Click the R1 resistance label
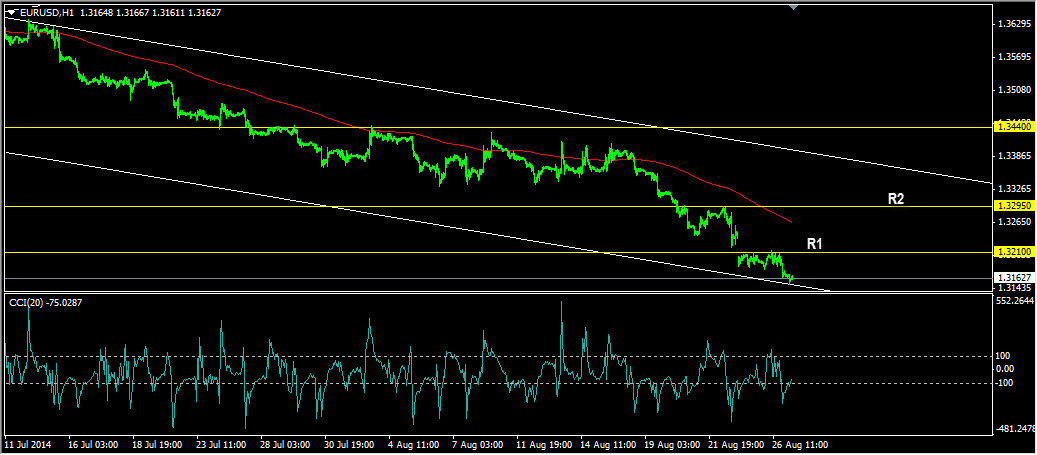 814,244
